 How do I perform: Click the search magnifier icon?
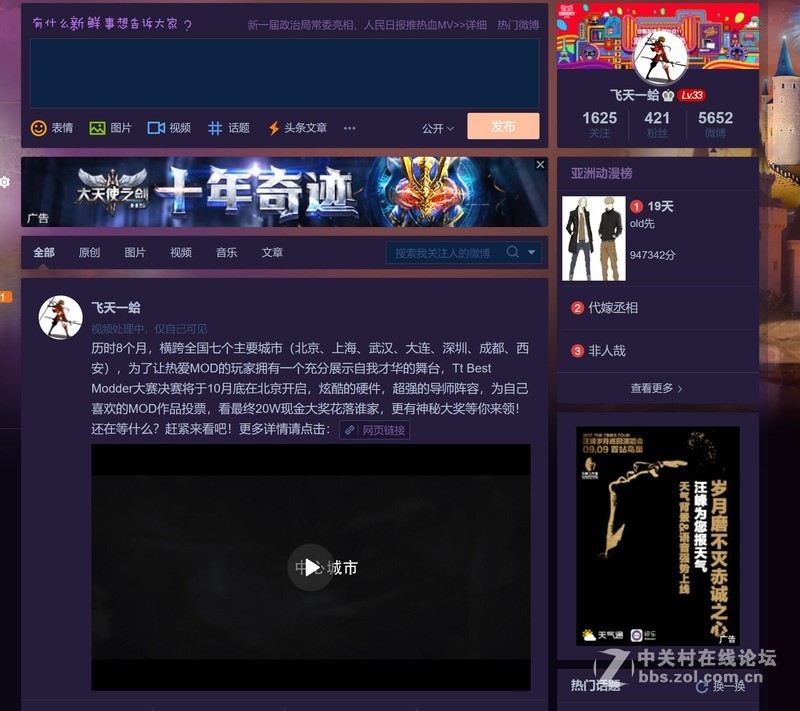pyautogui.click(x=513, y=252)
